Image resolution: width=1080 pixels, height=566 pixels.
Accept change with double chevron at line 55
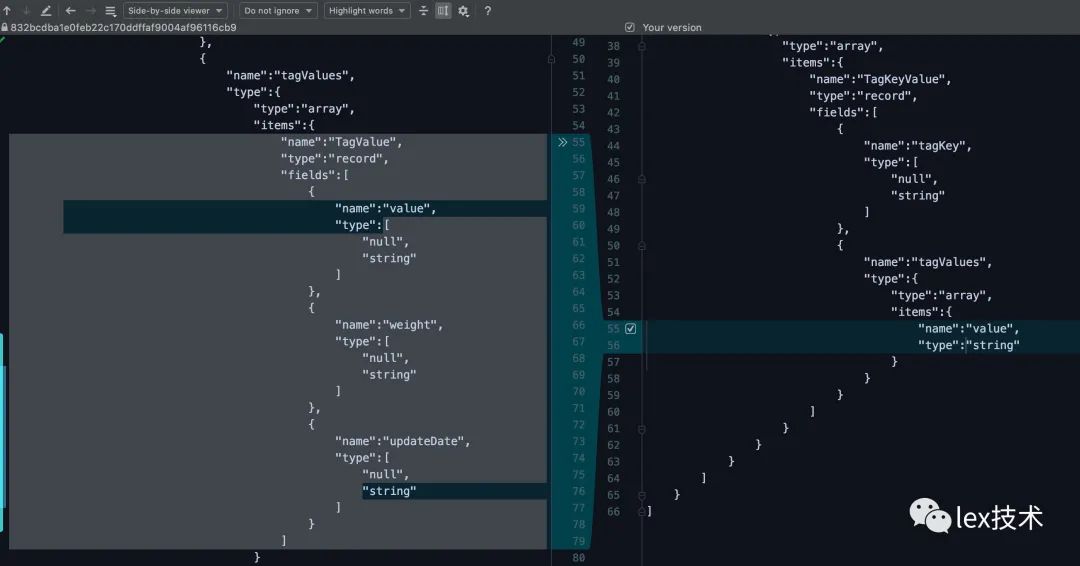click(x=563, y=142)
